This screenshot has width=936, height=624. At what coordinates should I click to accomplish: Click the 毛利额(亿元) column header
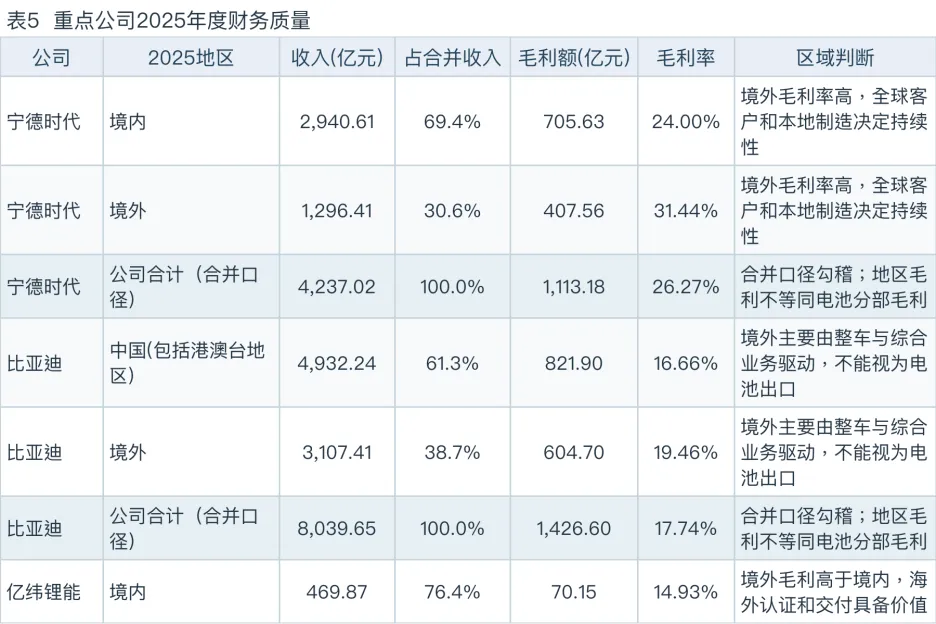pyautogui.click(x=574, y=57)
